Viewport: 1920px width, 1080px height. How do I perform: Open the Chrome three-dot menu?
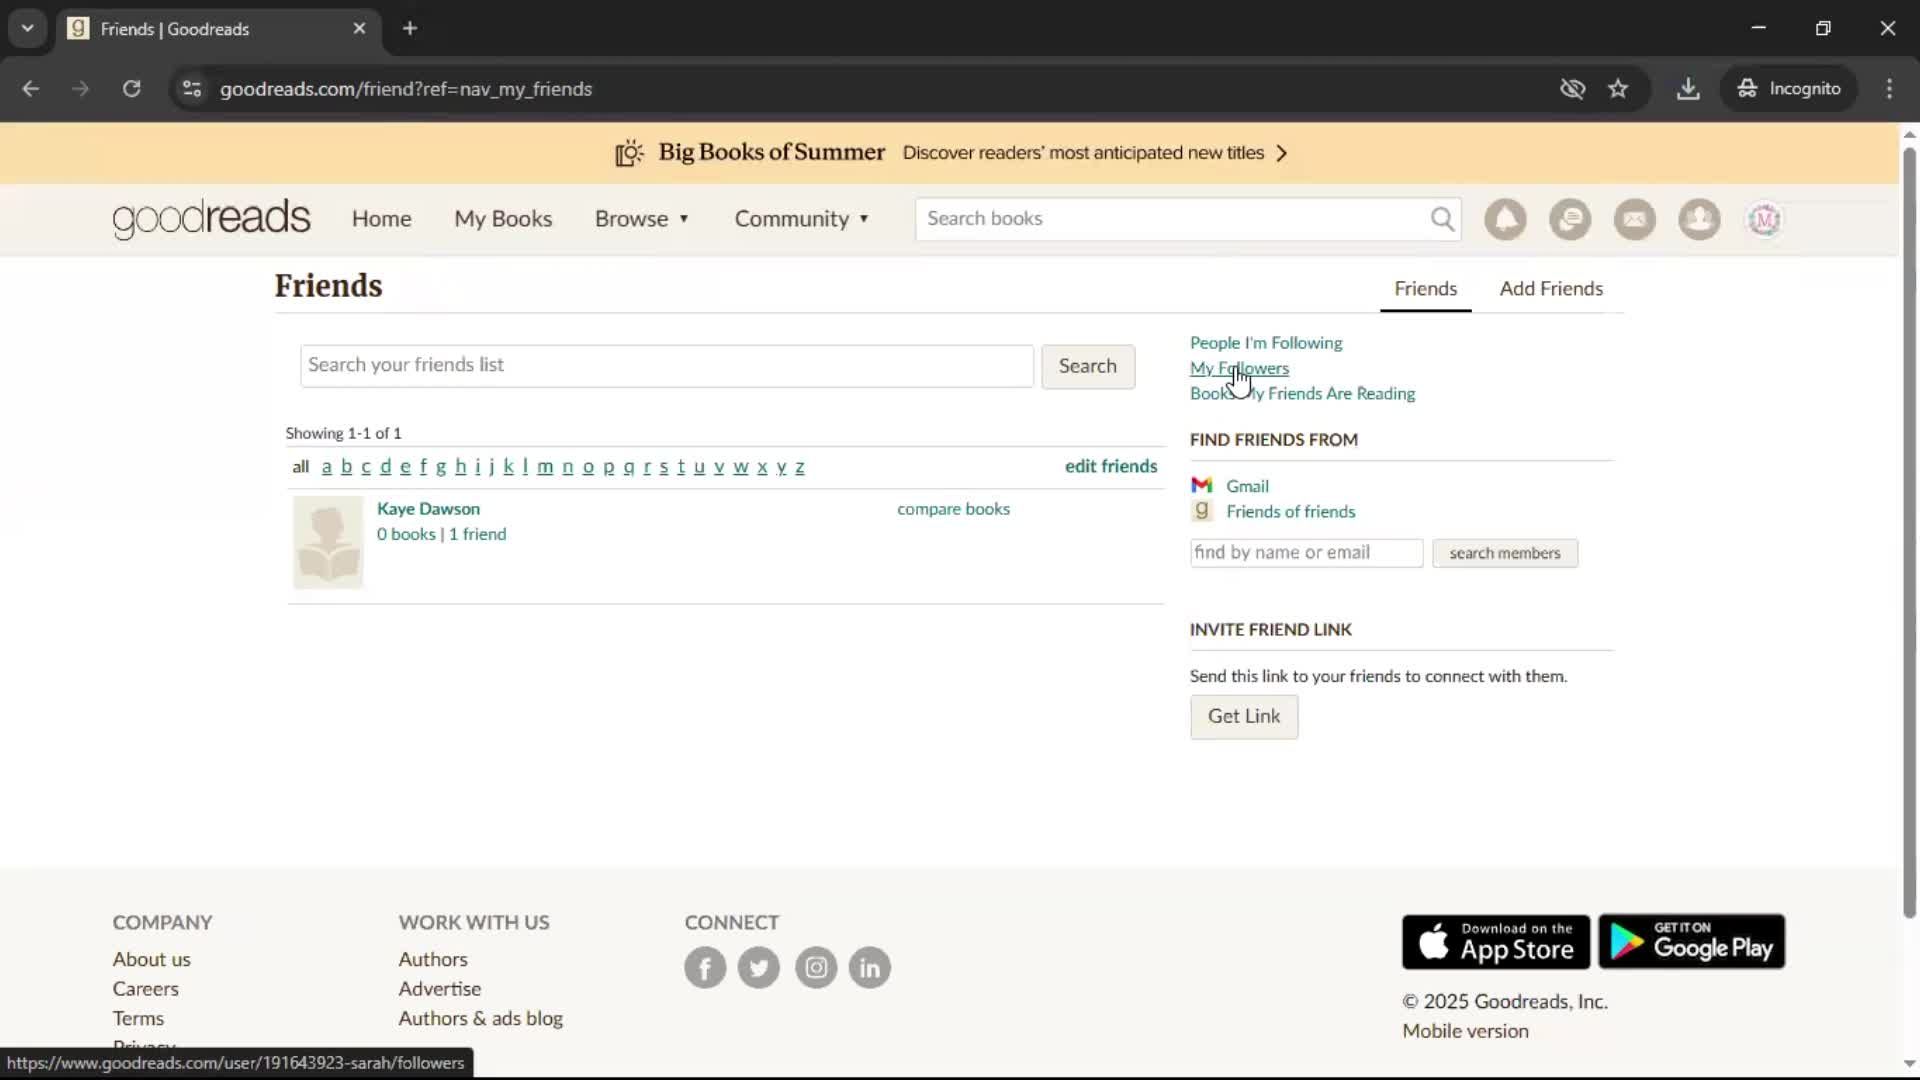pyautogui.click(x=1889, y=89)
